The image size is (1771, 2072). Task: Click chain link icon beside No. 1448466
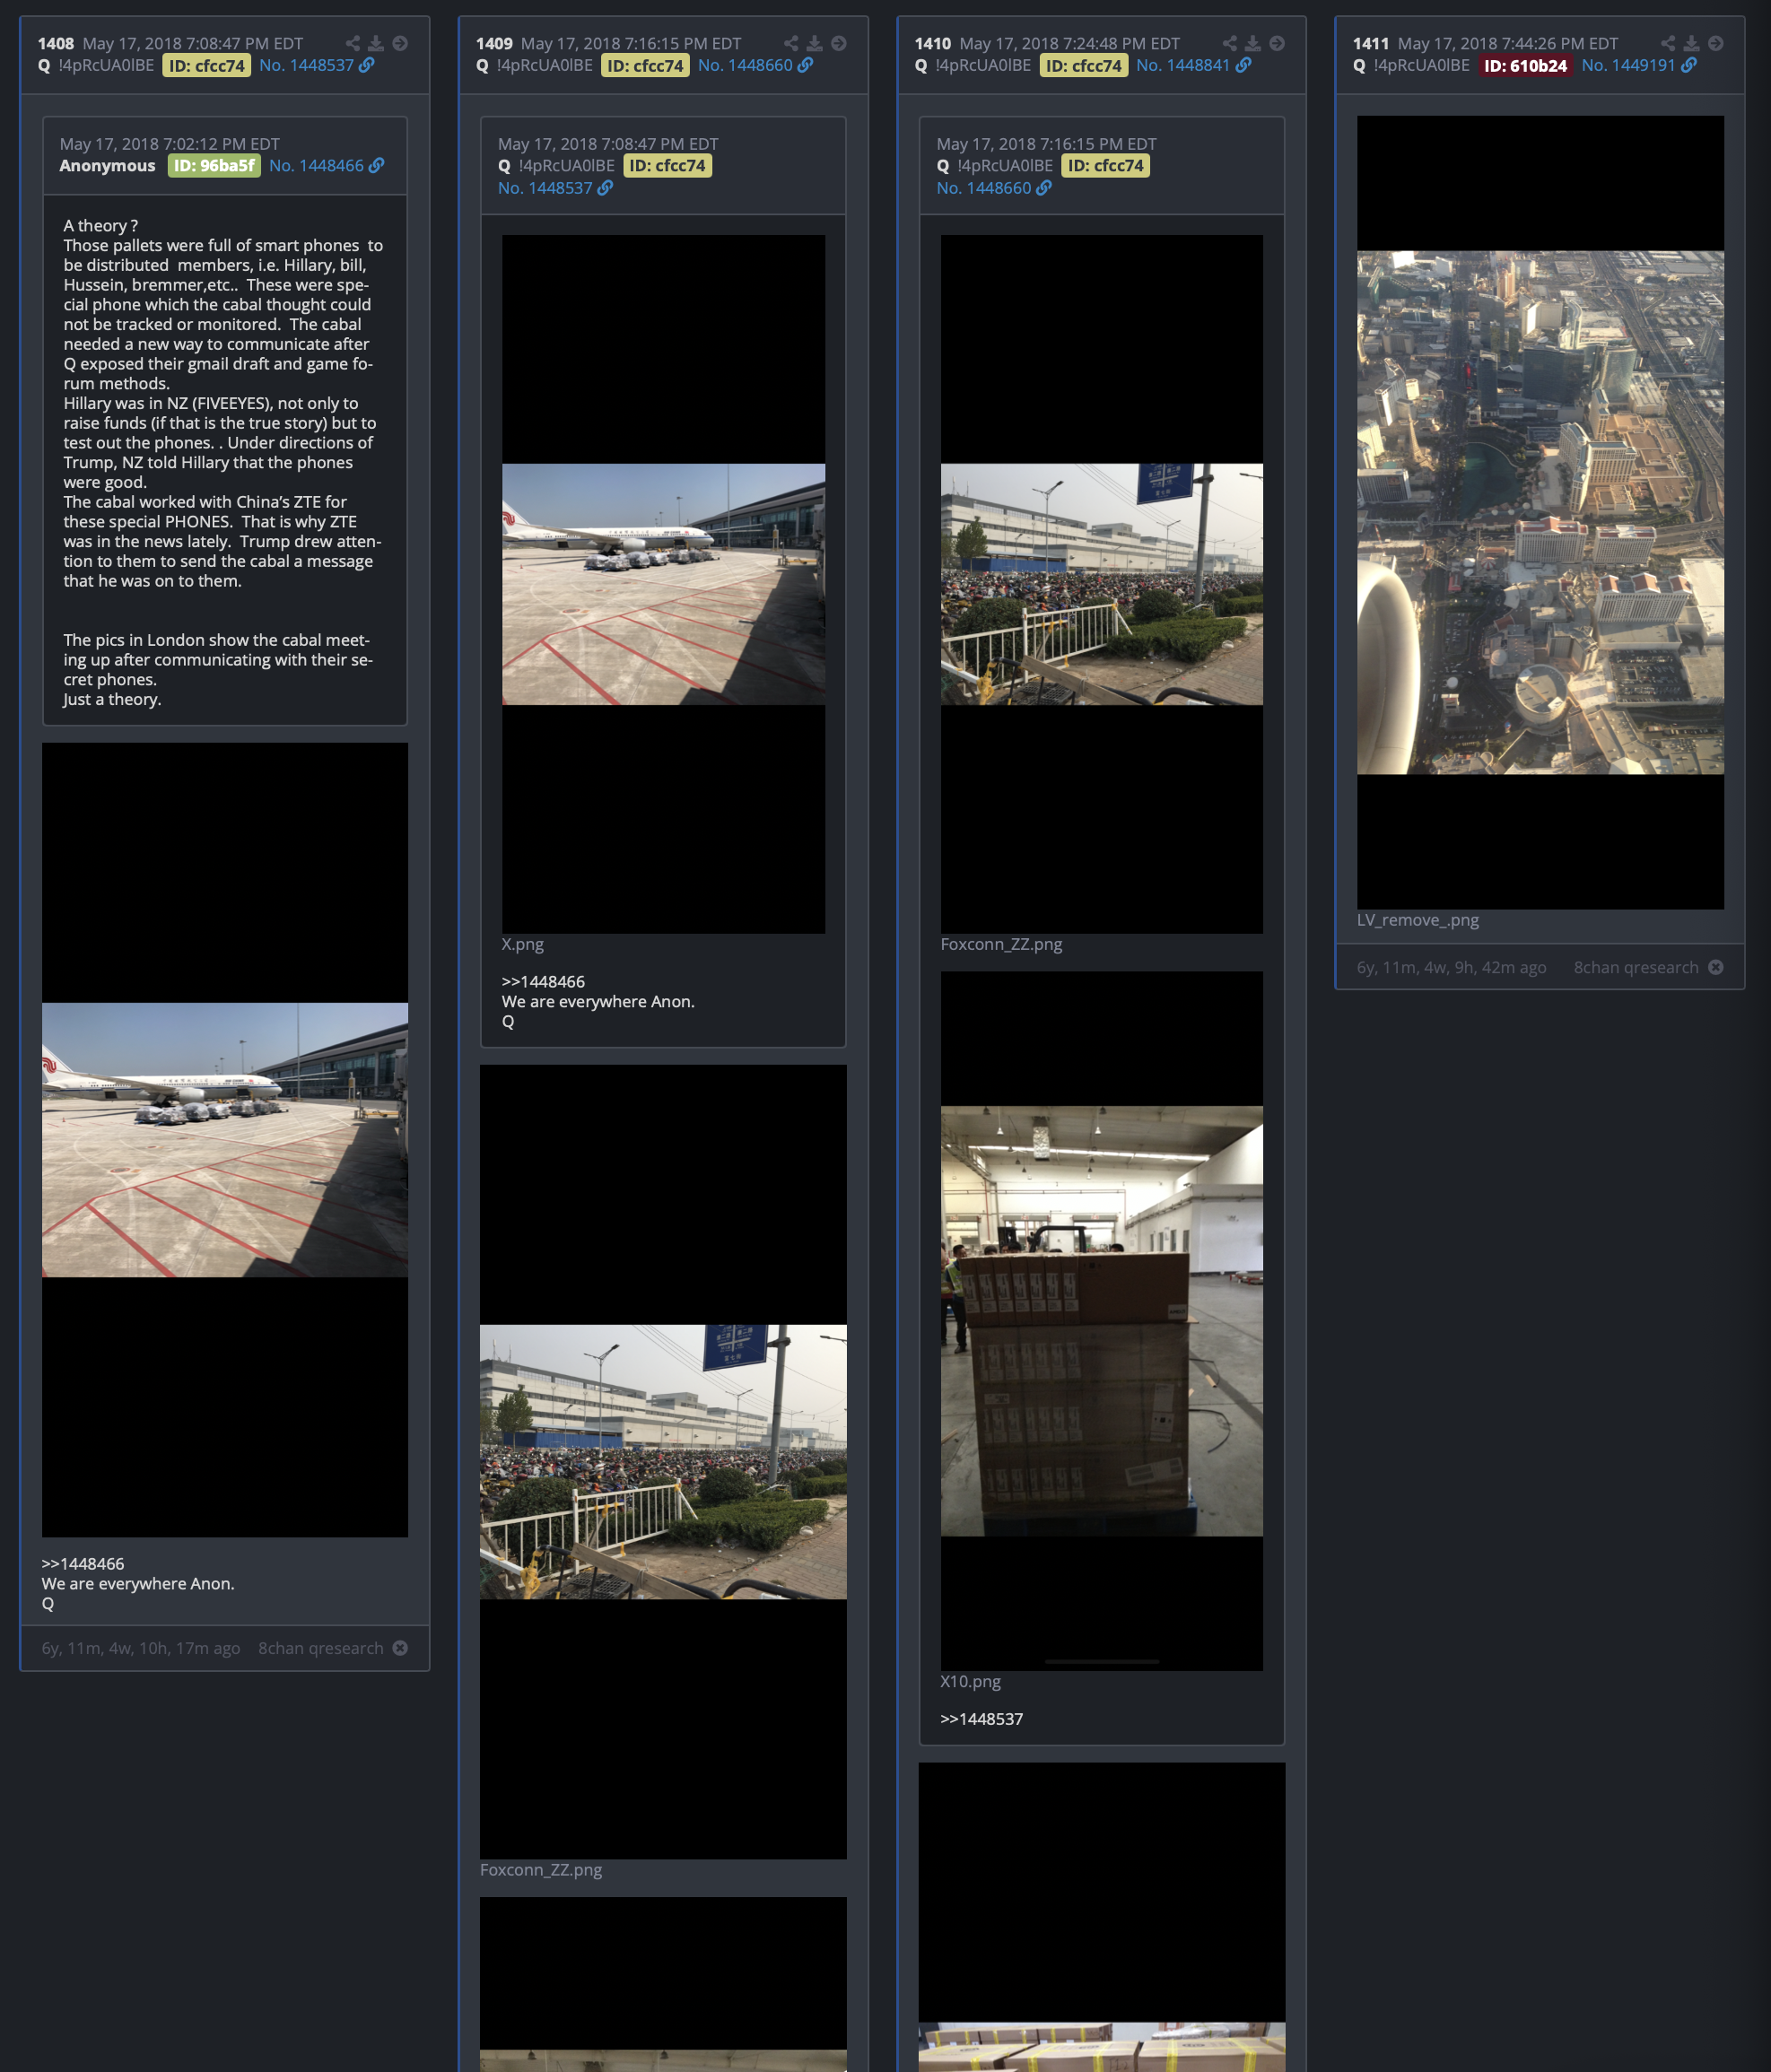click(376, 166)
